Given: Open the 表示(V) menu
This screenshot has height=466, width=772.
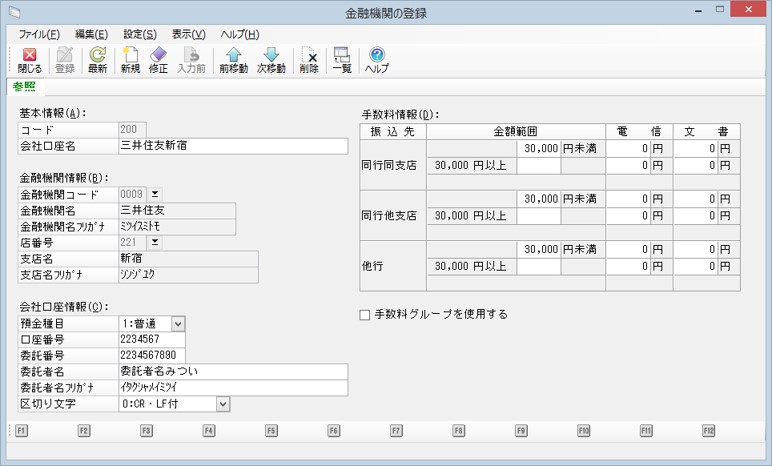Looking at the screenshot, I should 189,34.
